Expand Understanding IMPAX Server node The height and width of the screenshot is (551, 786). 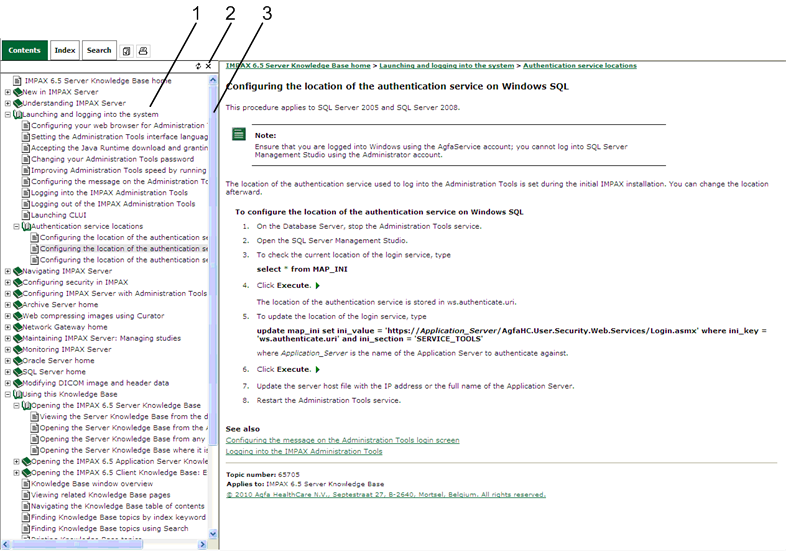[x=8, y=103]
